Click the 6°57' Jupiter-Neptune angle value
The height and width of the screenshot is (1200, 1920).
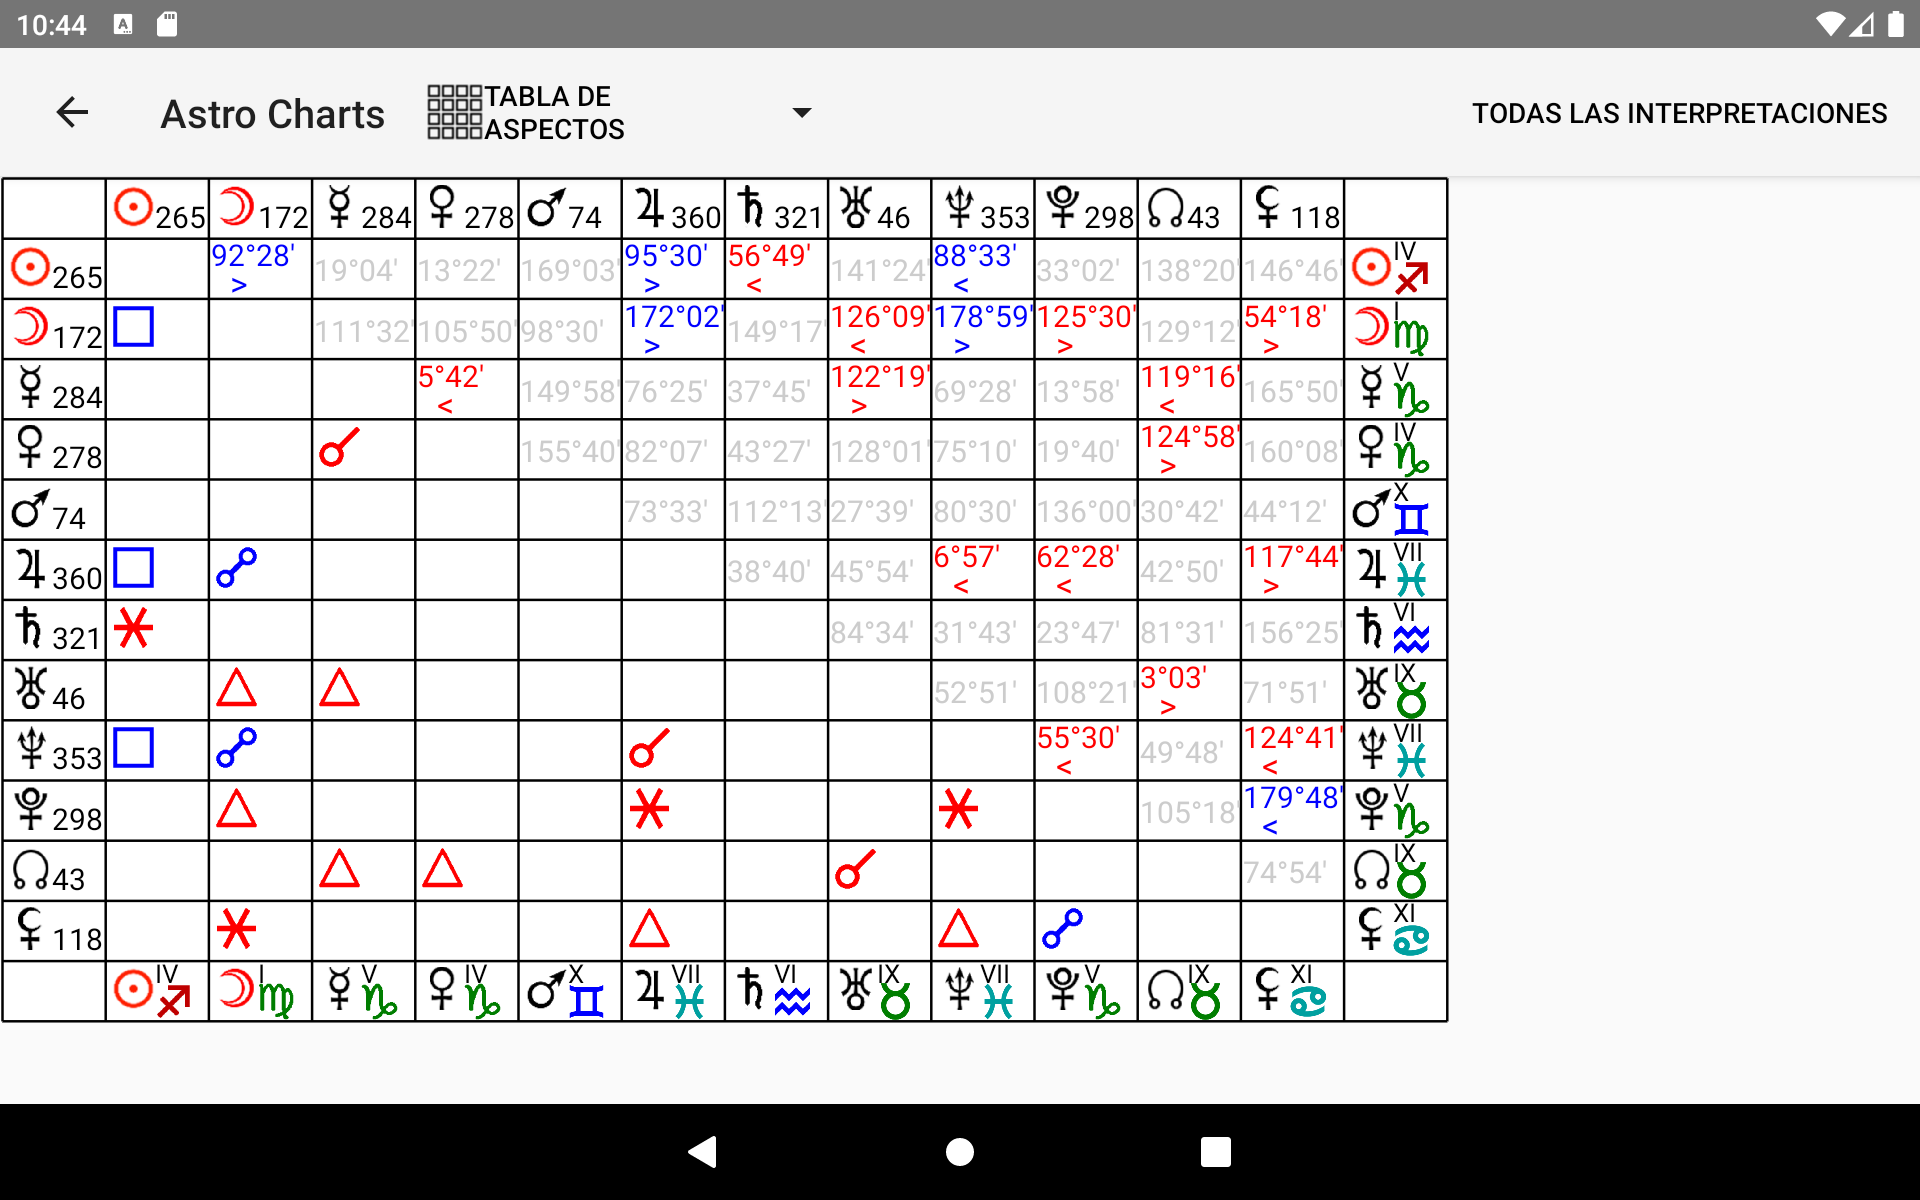[967, 557]
